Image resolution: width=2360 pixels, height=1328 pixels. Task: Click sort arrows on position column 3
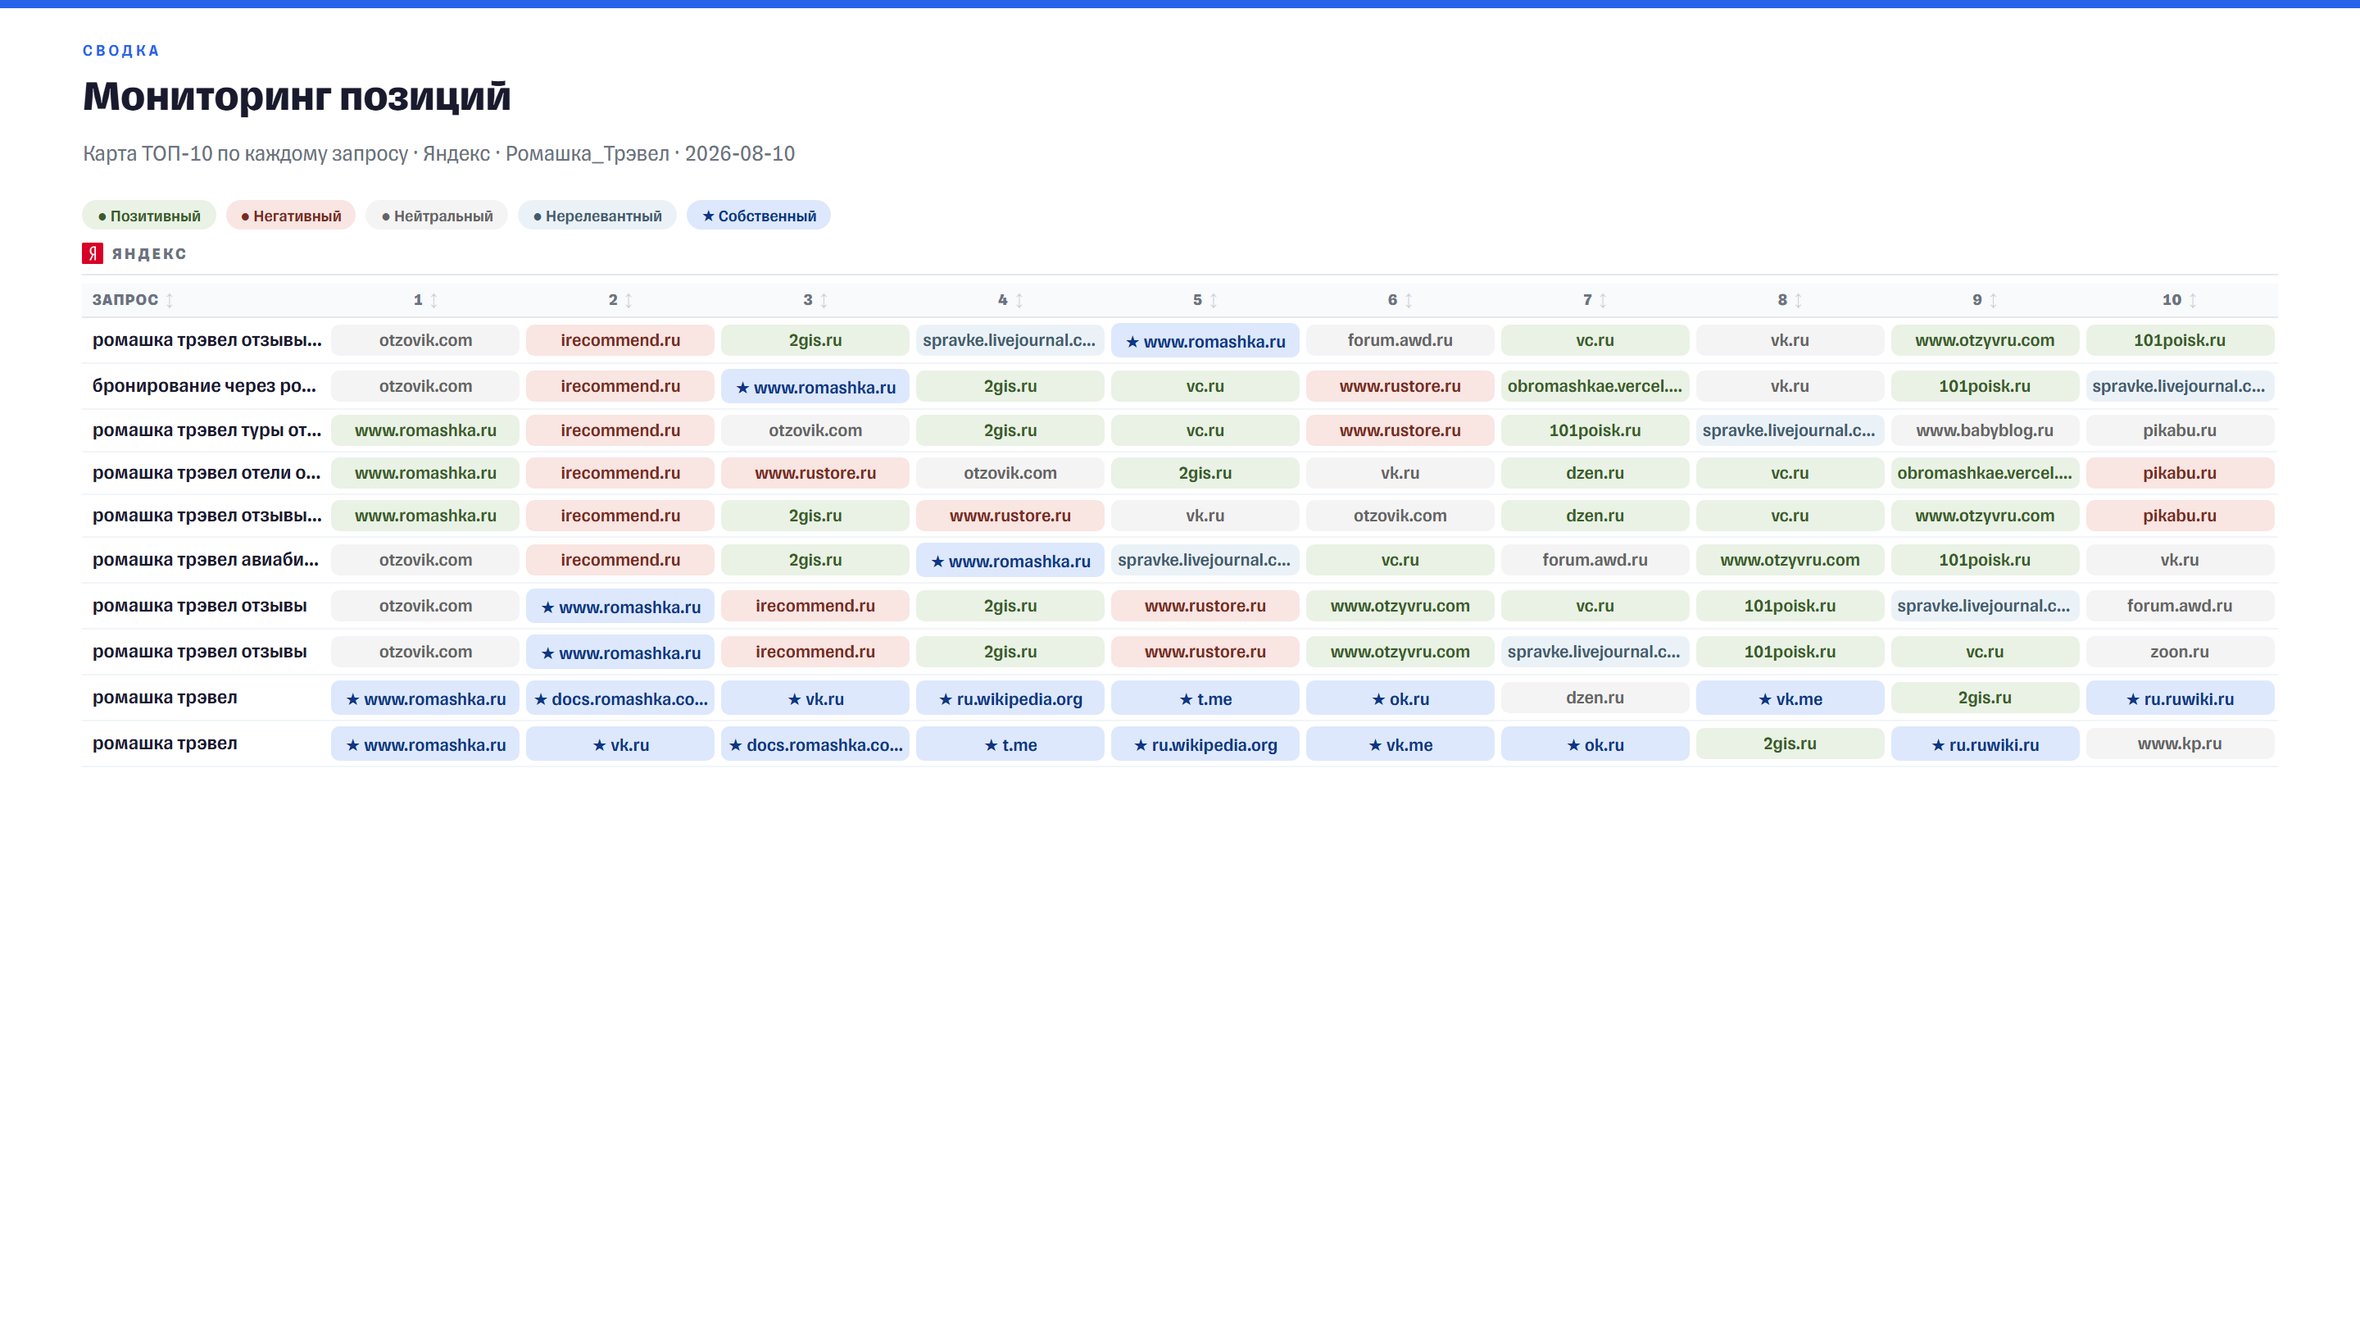pos(824,300)
